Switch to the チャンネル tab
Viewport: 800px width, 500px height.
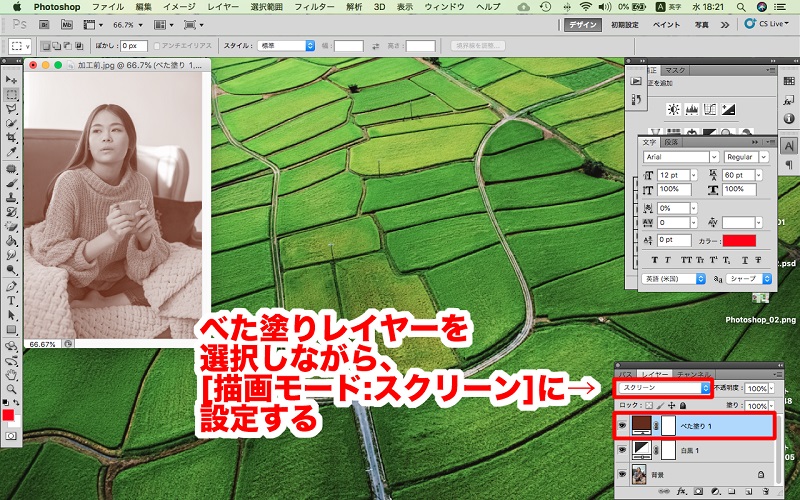point(693,374)
